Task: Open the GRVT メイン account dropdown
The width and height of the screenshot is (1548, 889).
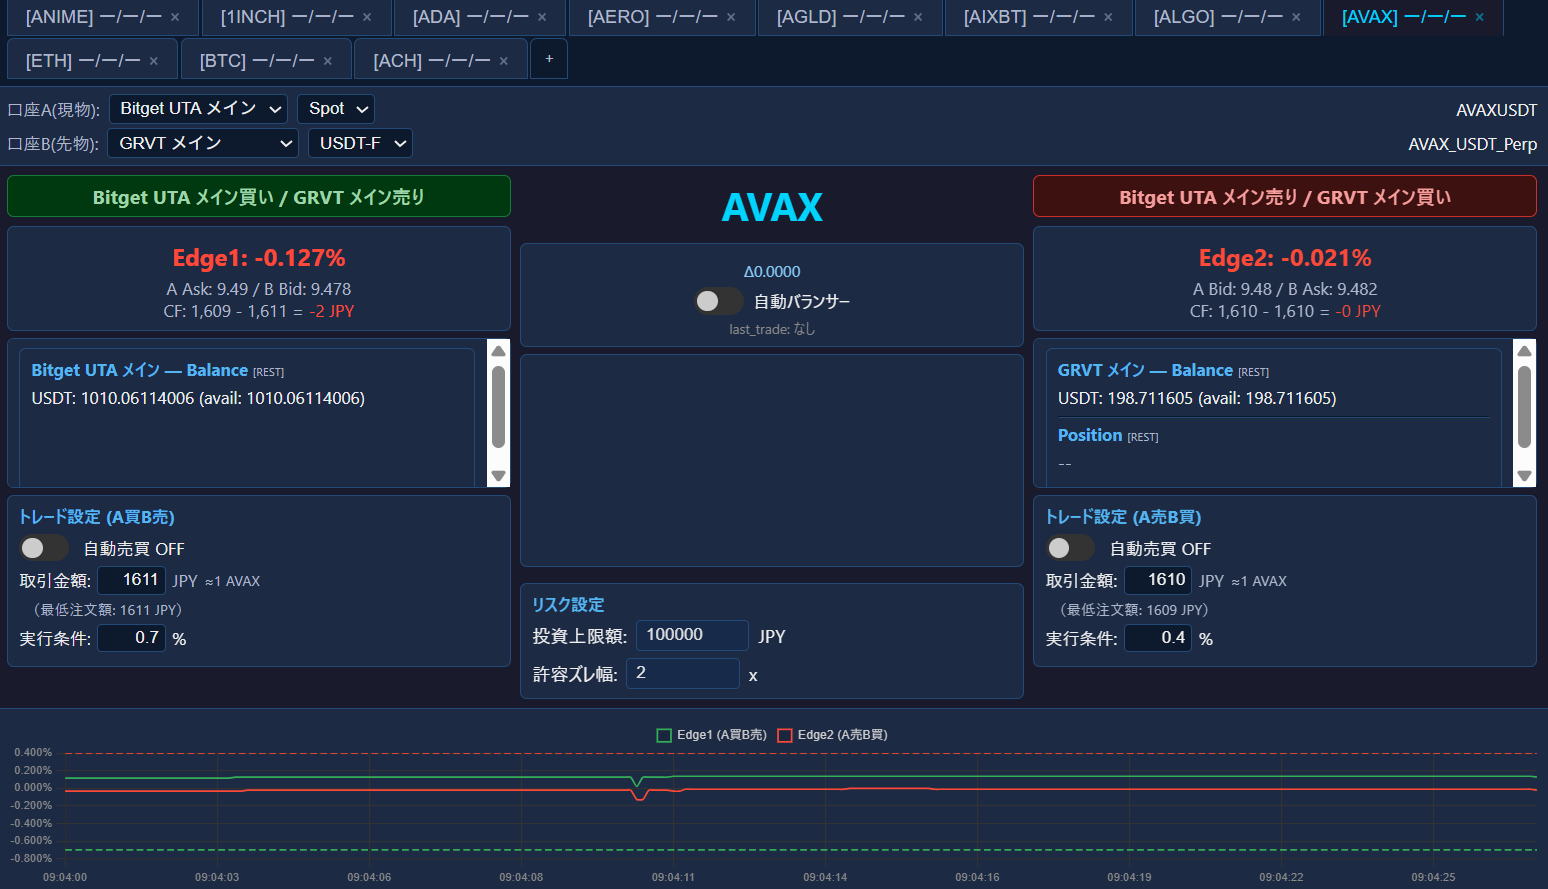Action: (x=203, y=144)
